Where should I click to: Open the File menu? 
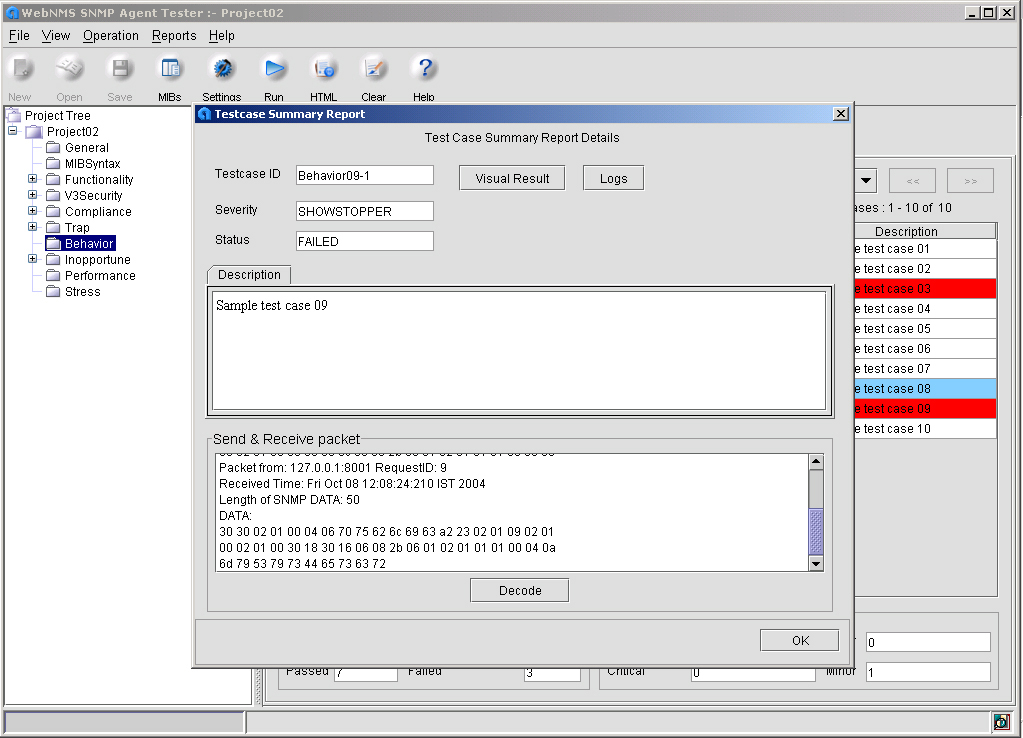coord(19,36)
